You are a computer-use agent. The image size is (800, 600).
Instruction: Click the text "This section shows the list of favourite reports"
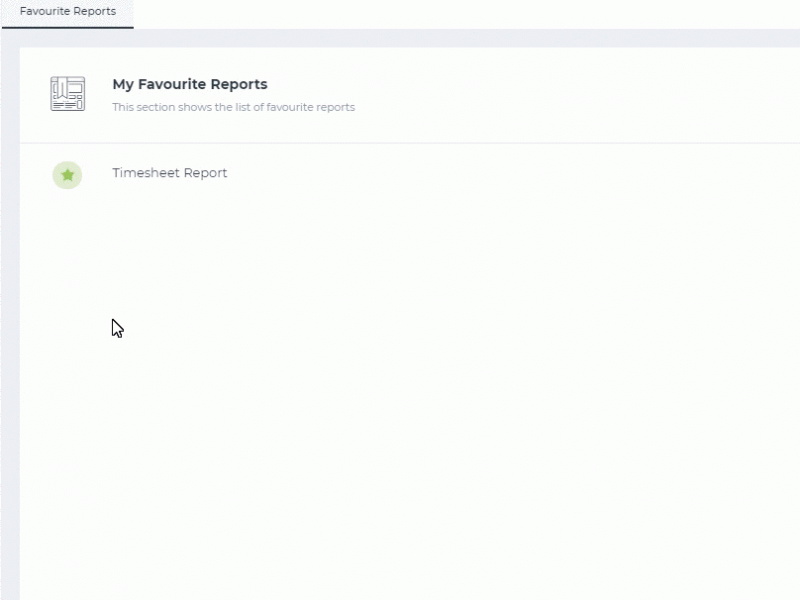(233, 107)
